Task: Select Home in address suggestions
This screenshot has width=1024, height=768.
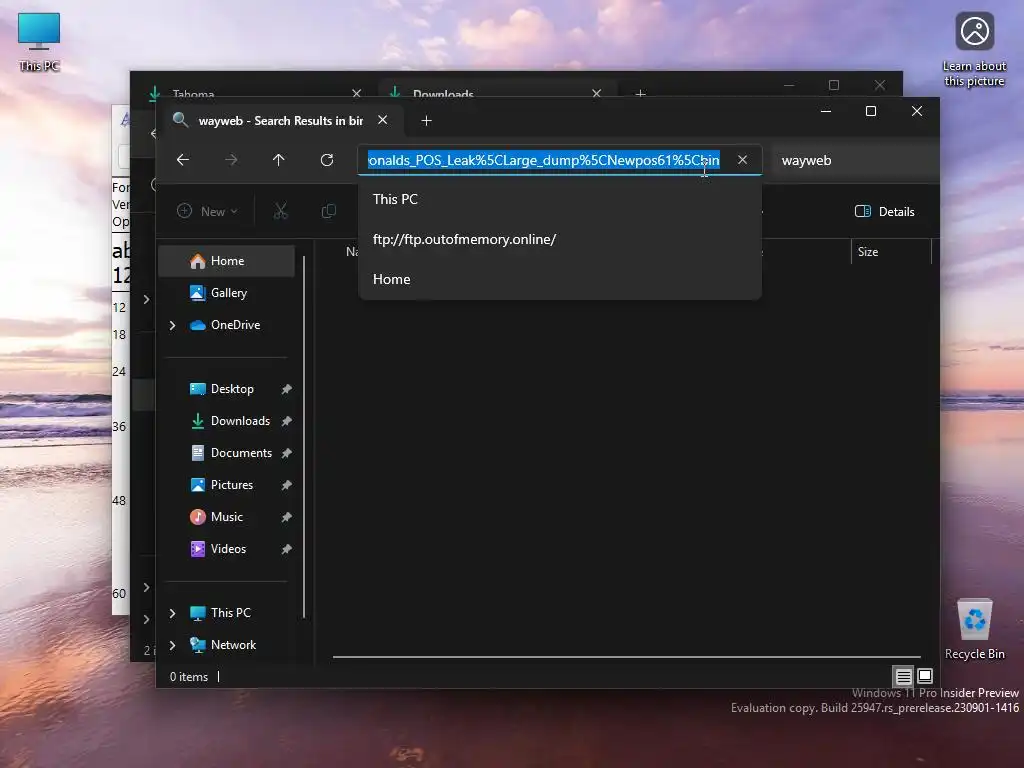Action: coord(560,279)
